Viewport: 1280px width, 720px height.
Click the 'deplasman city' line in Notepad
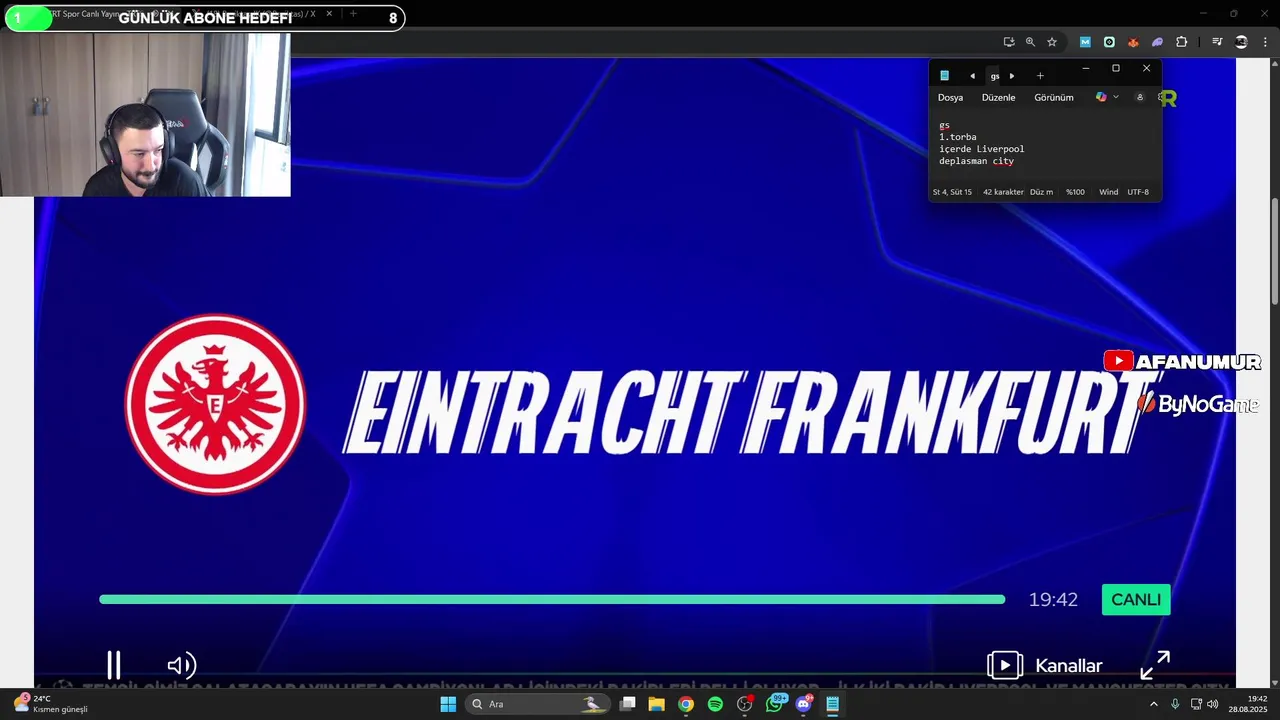[976, 161]
